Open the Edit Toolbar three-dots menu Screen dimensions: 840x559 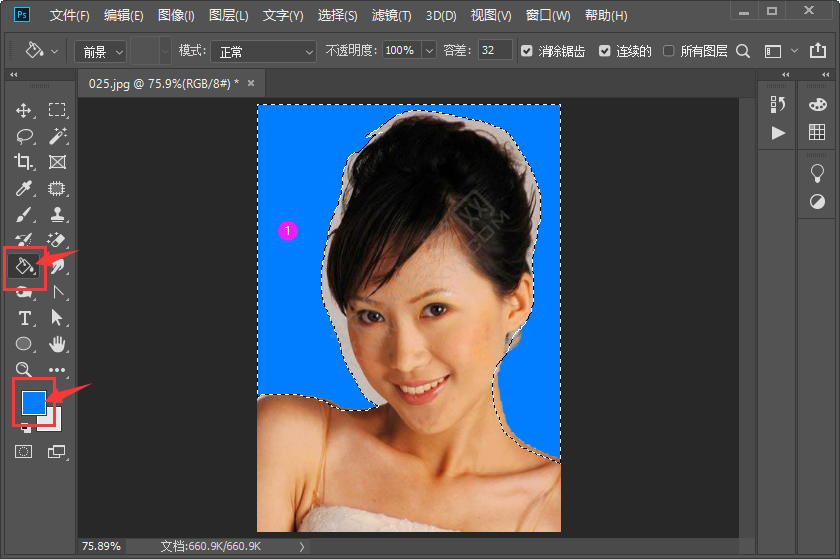pyautogui.click(x=57, y=370)
